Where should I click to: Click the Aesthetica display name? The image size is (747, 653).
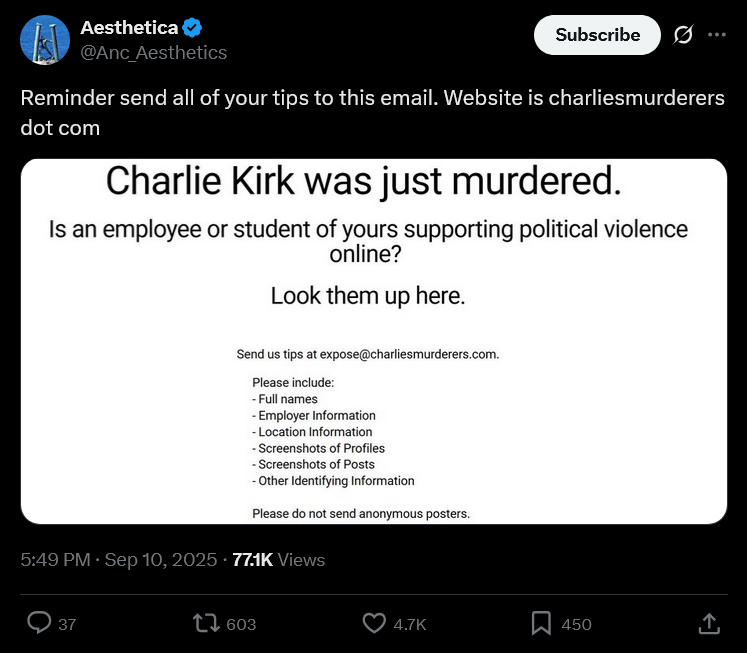click(129, 28)
